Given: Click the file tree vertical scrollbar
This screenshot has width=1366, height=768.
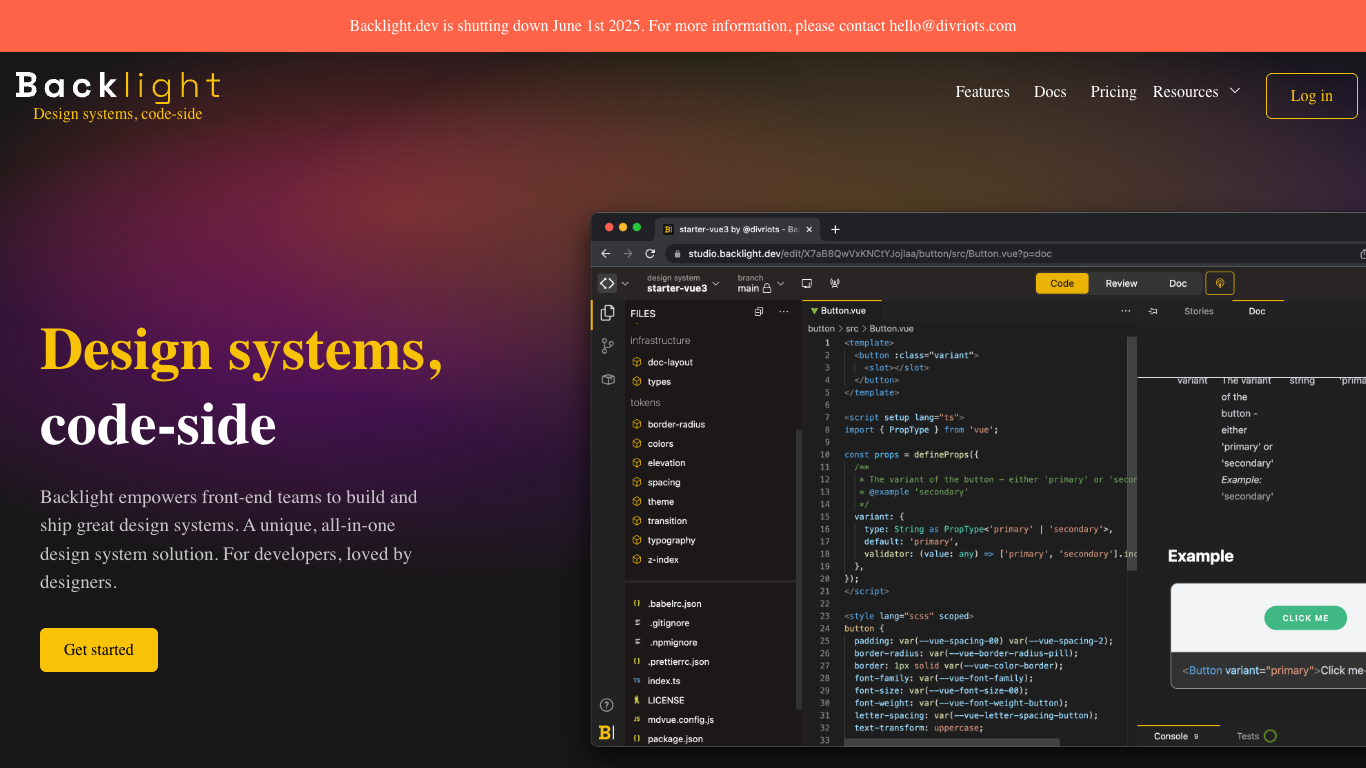Looking at the screenshot, I should 798,570.
